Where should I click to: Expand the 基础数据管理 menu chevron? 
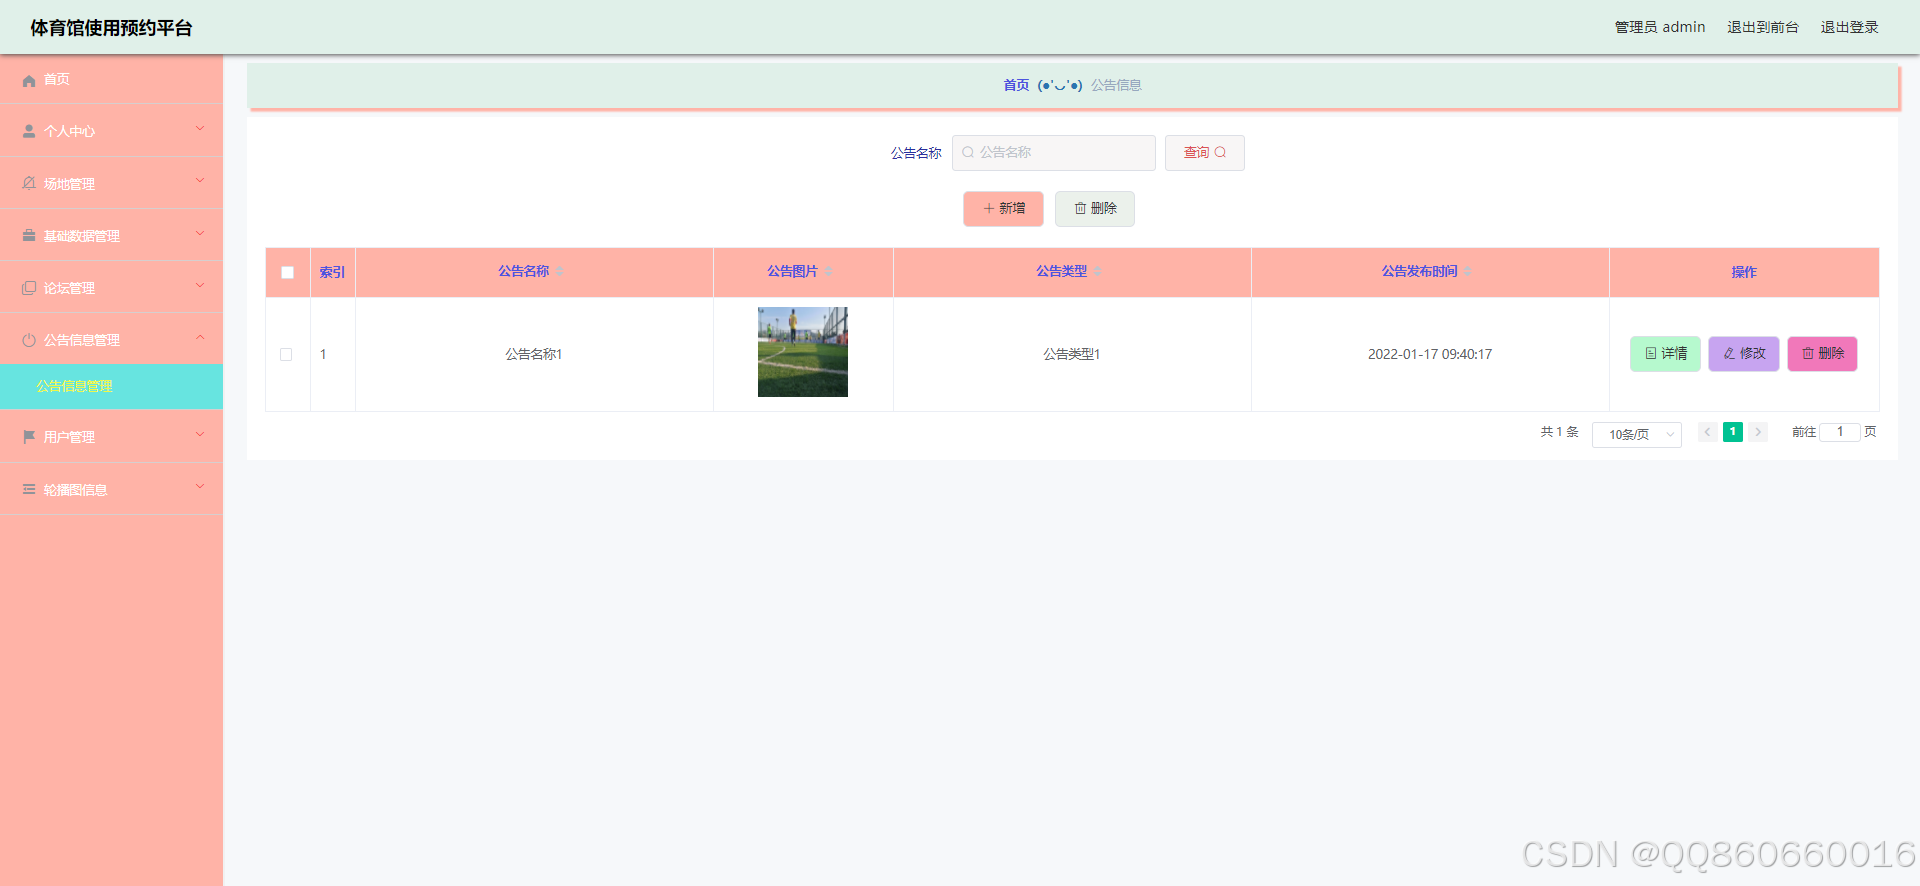(x=200, y=233)
